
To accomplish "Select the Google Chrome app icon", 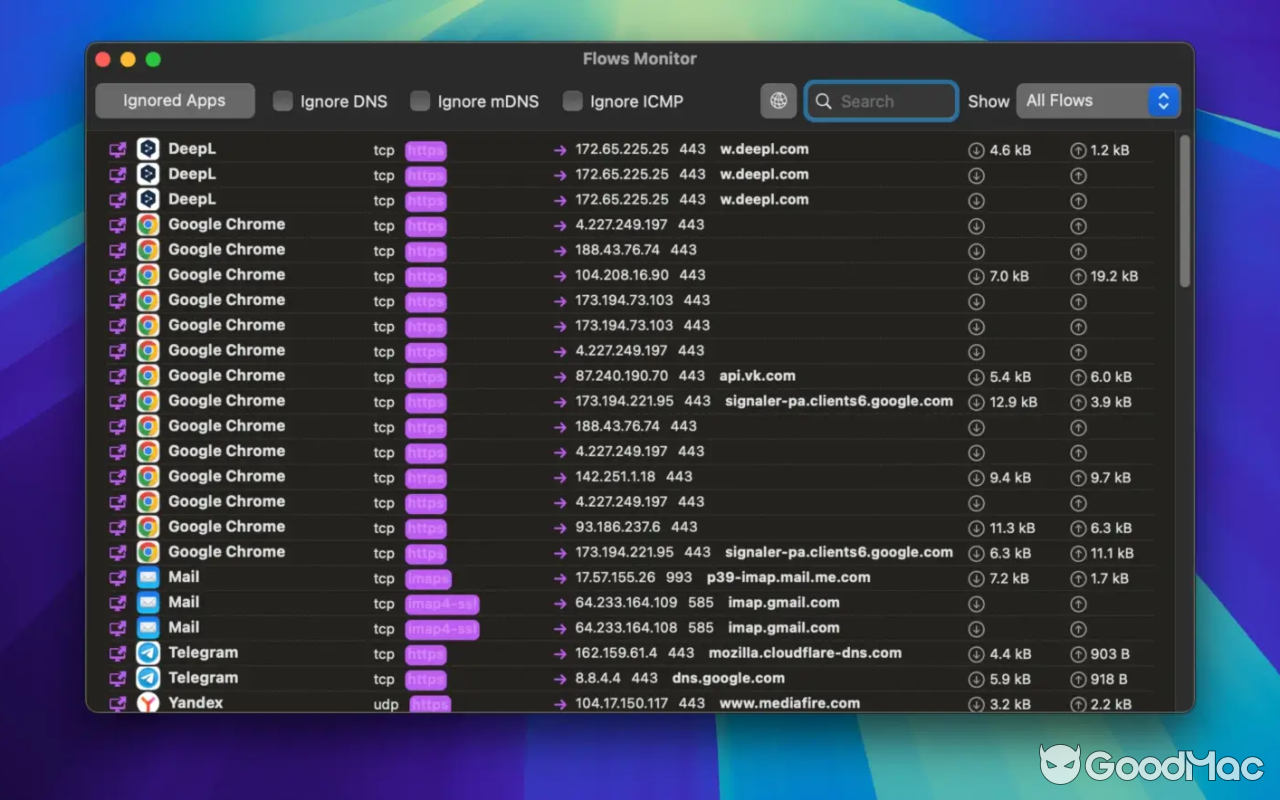I will tap(146, 224).
